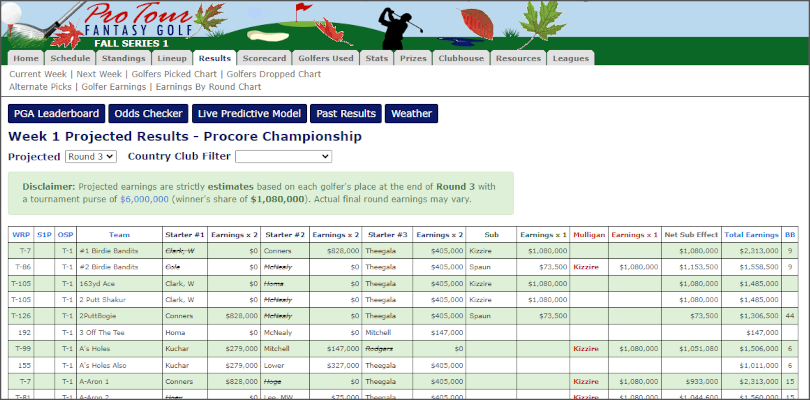Open the Next Week link
This screenshot has width=810, height=400.
(99, 74)
